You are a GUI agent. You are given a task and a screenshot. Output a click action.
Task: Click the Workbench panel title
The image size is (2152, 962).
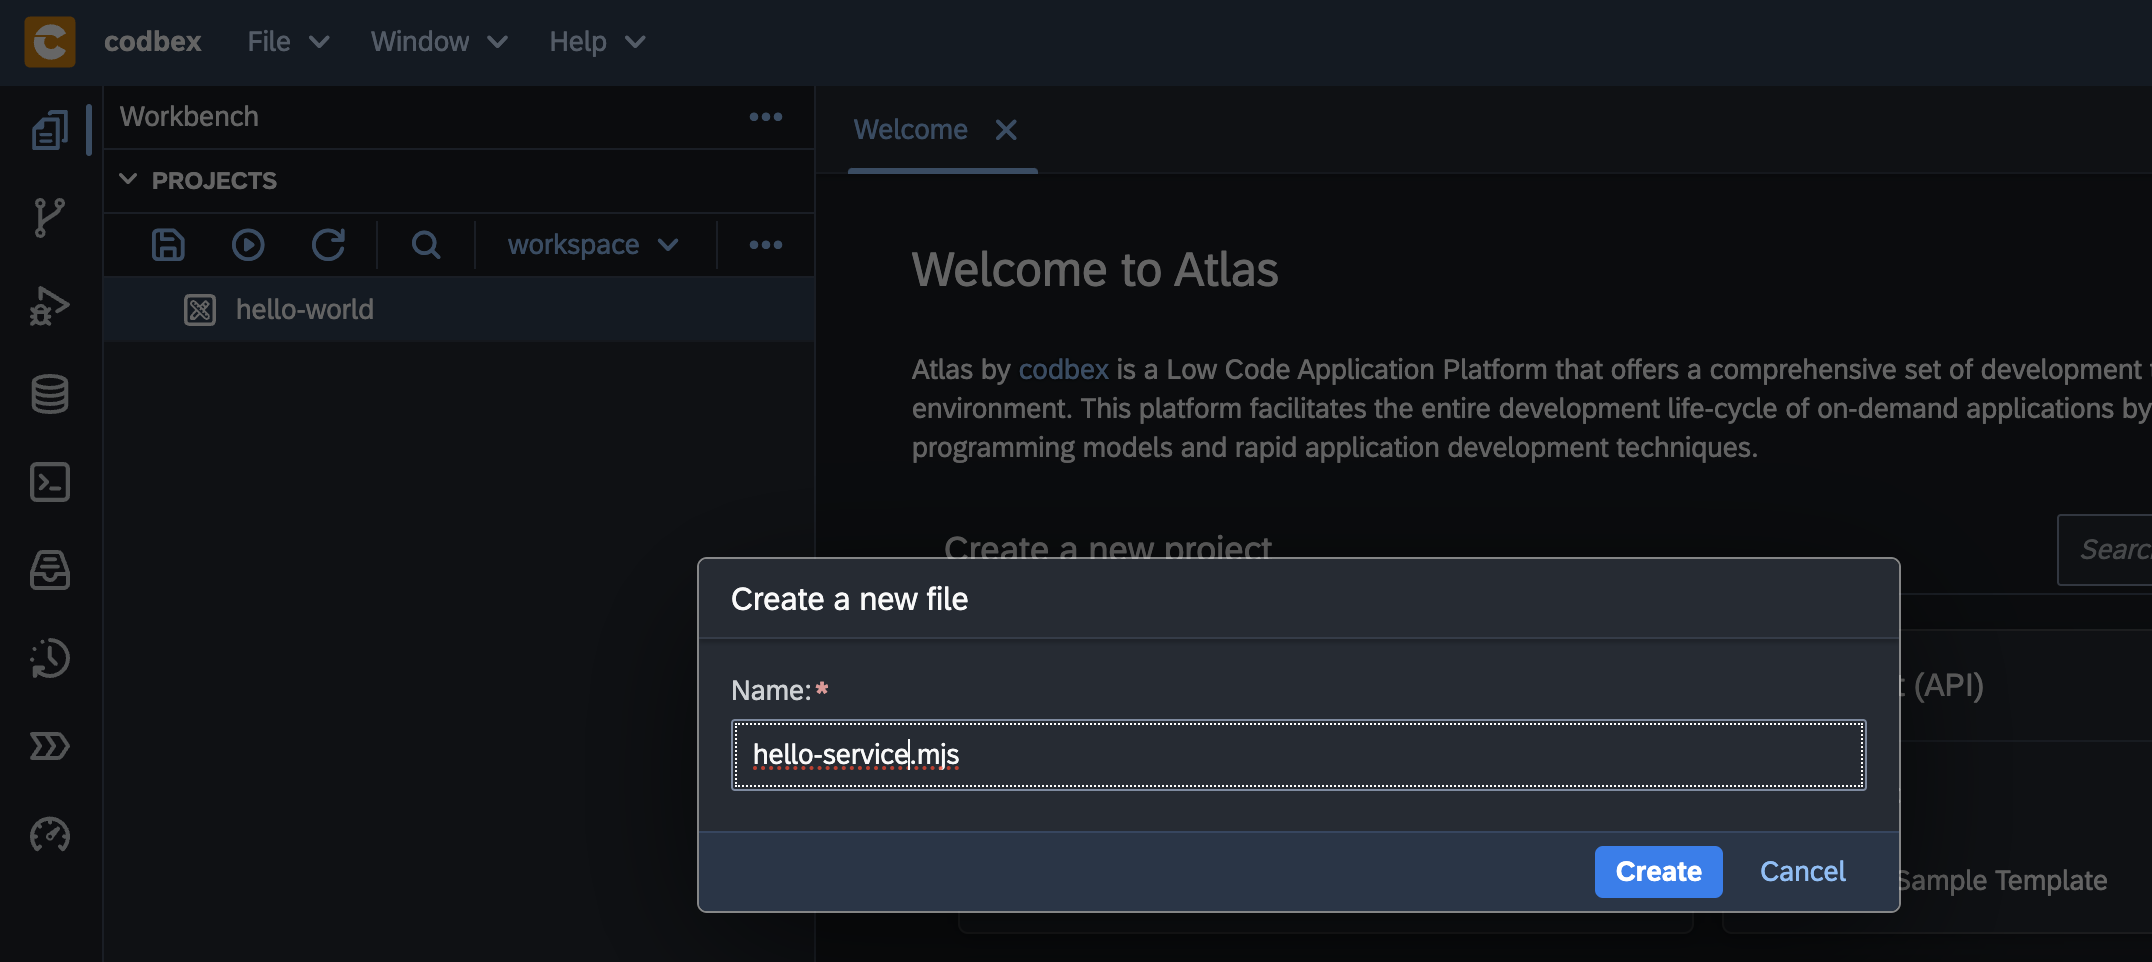click(x=189, y=117)
